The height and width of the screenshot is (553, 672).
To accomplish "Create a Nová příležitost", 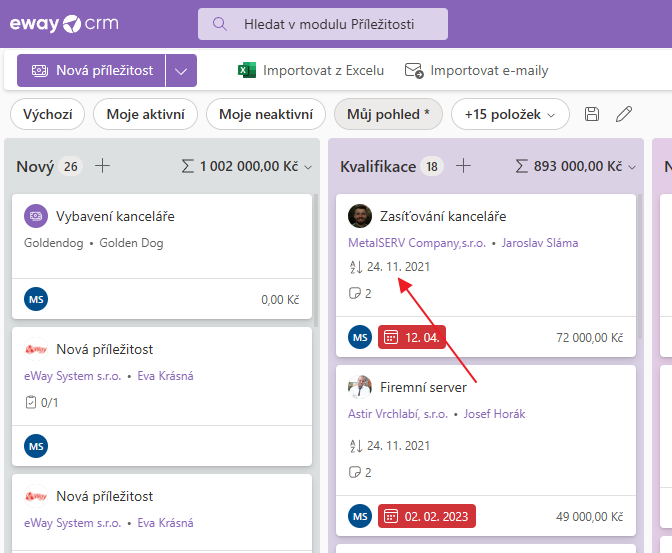I will 91,70.
